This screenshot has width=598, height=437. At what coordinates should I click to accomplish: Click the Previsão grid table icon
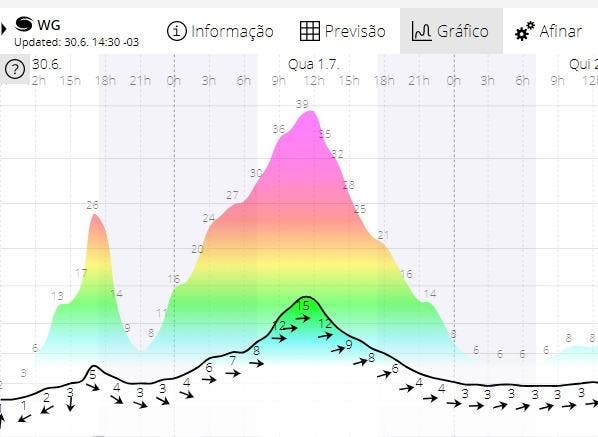pos(310,31)
